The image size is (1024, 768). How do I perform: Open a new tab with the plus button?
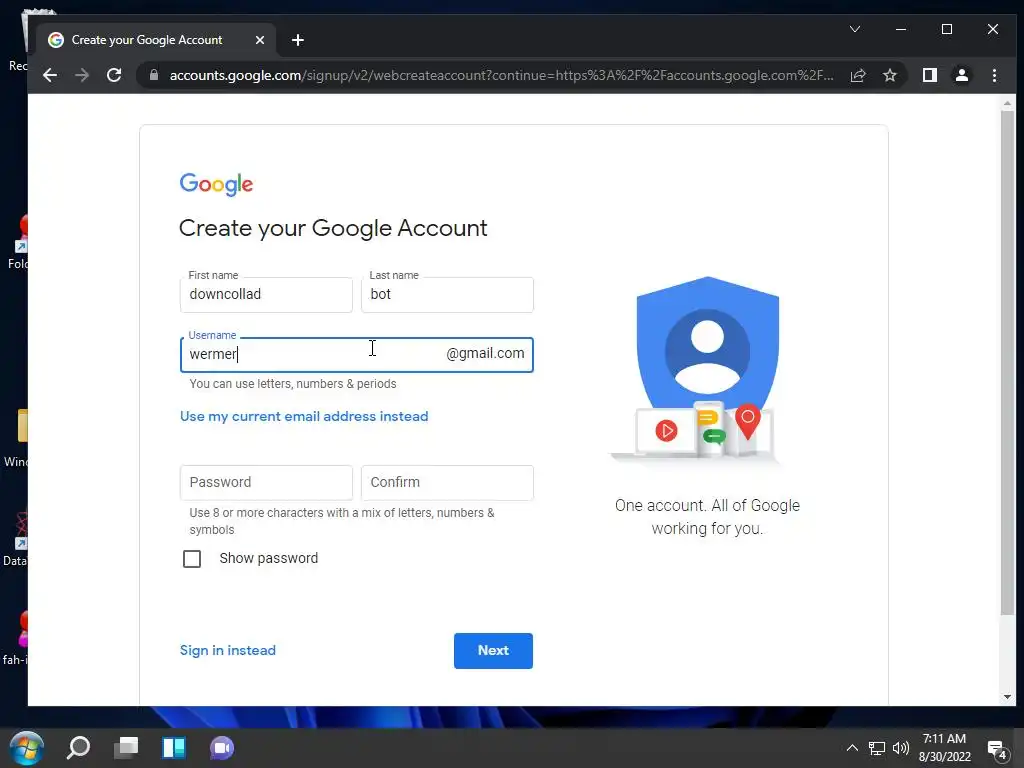(x=298, y=40)
